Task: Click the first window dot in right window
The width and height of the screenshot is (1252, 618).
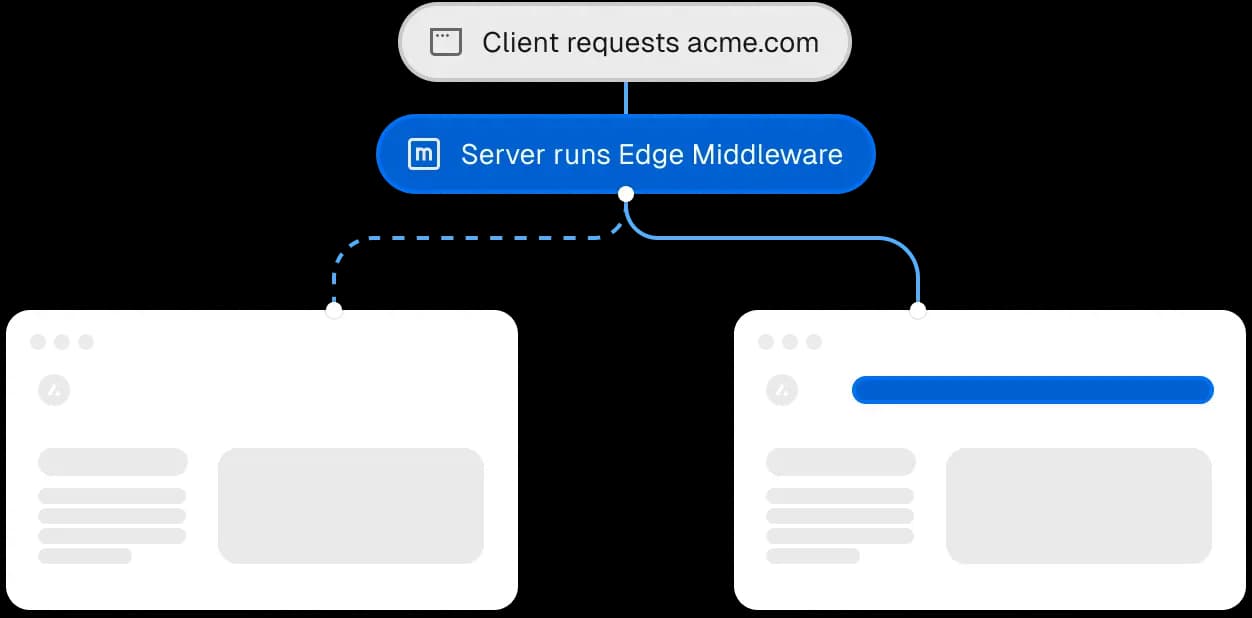Action: (x=766, y=342)
